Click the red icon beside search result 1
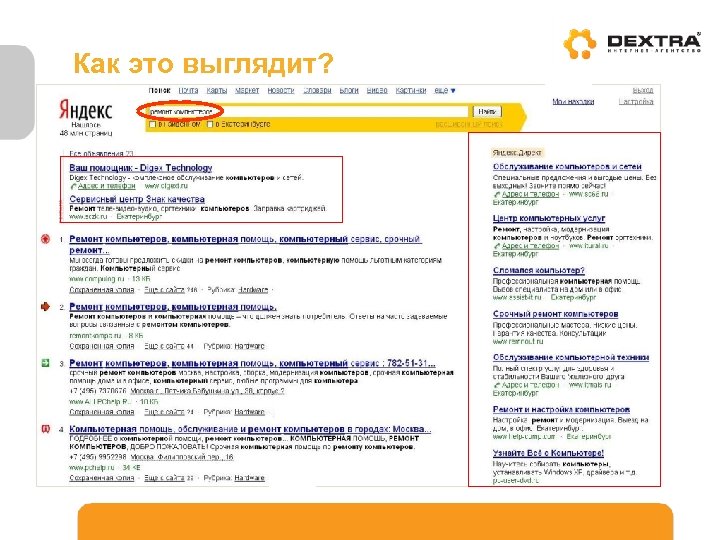 point(45,239)
